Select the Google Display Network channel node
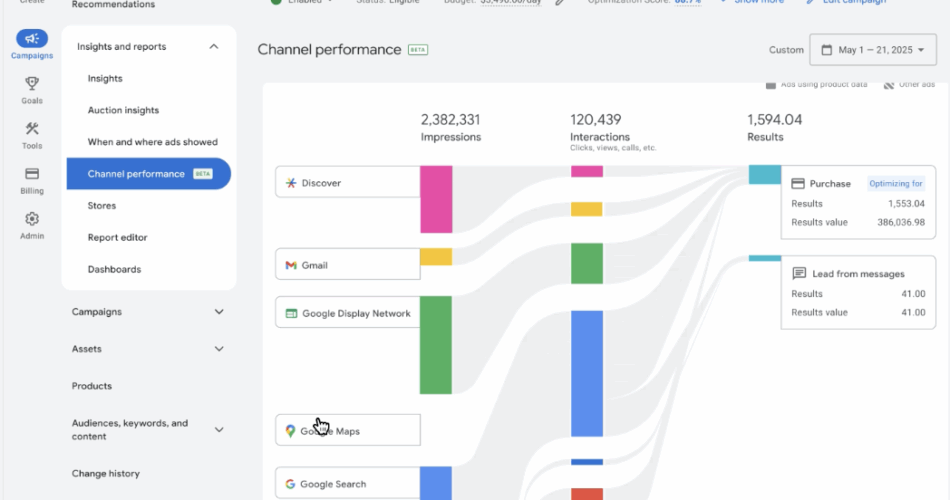 click(348, 313)
